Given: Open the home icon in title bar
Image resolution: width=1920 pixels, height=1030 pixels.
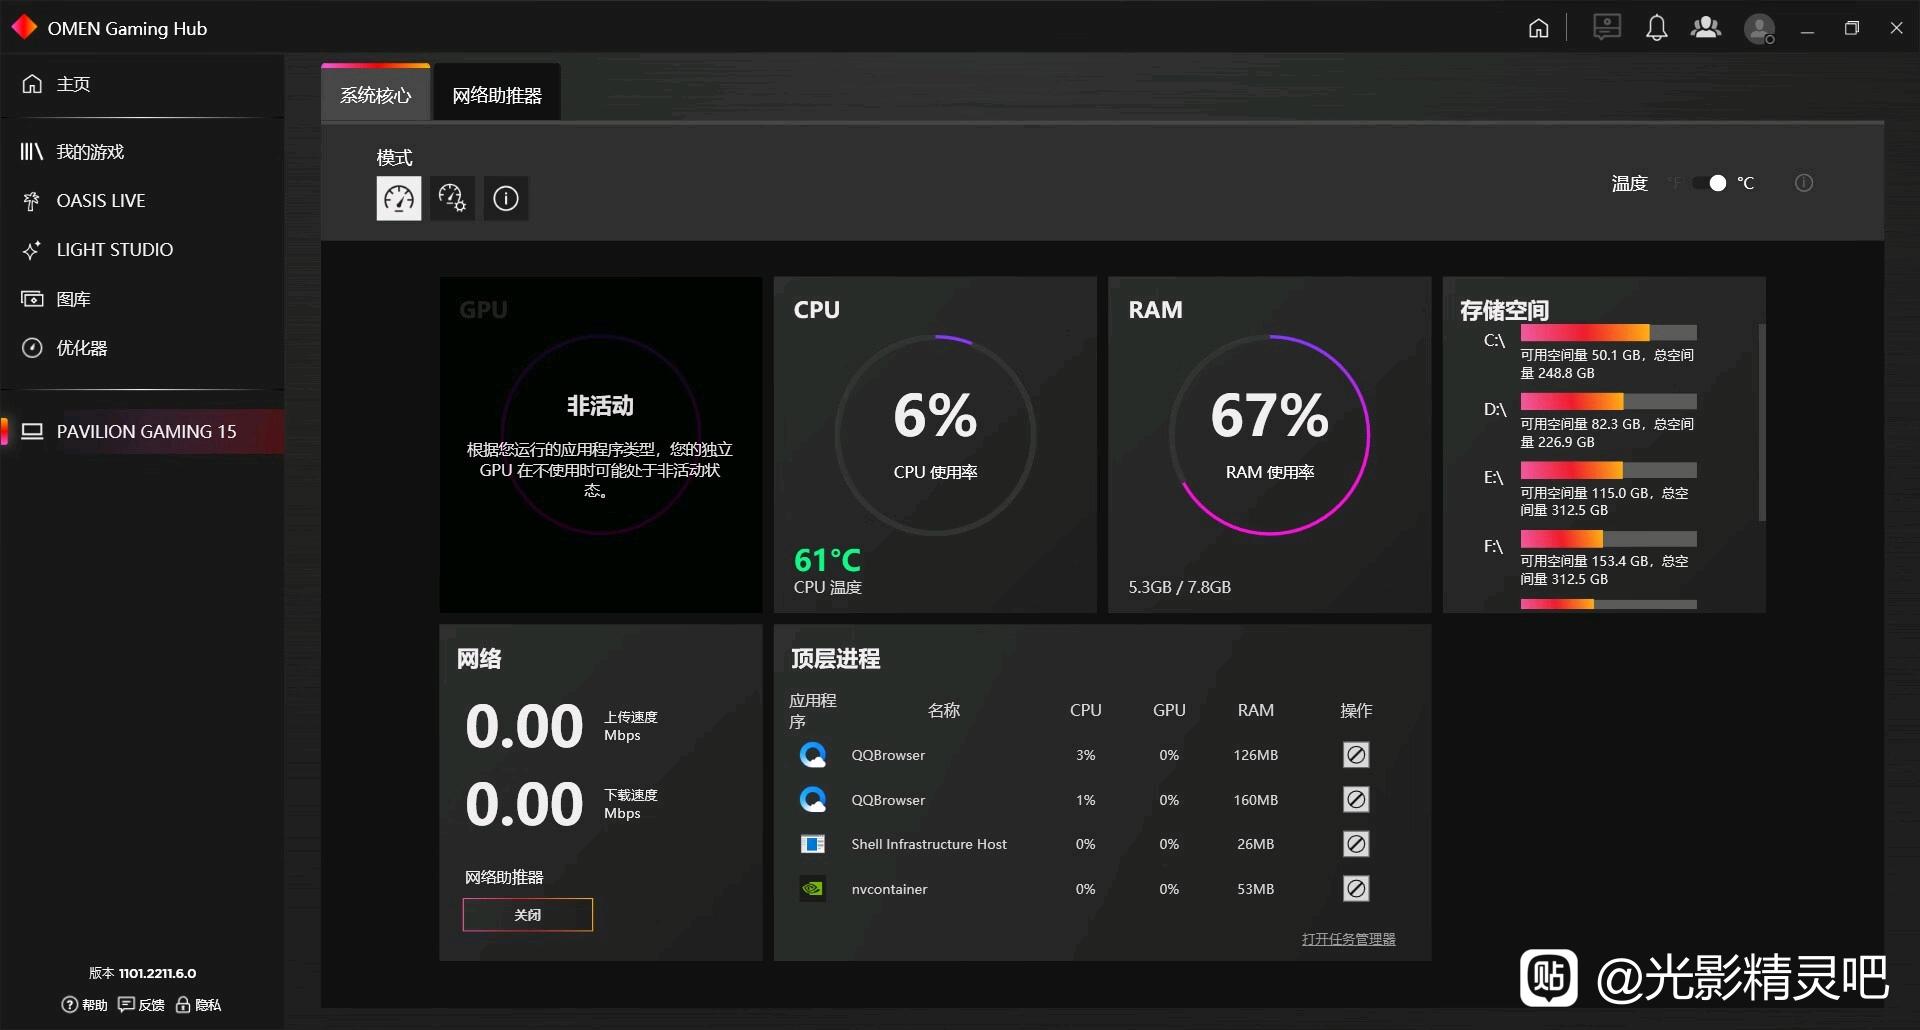Looking at the screenshot, I should coord(1538,28).
